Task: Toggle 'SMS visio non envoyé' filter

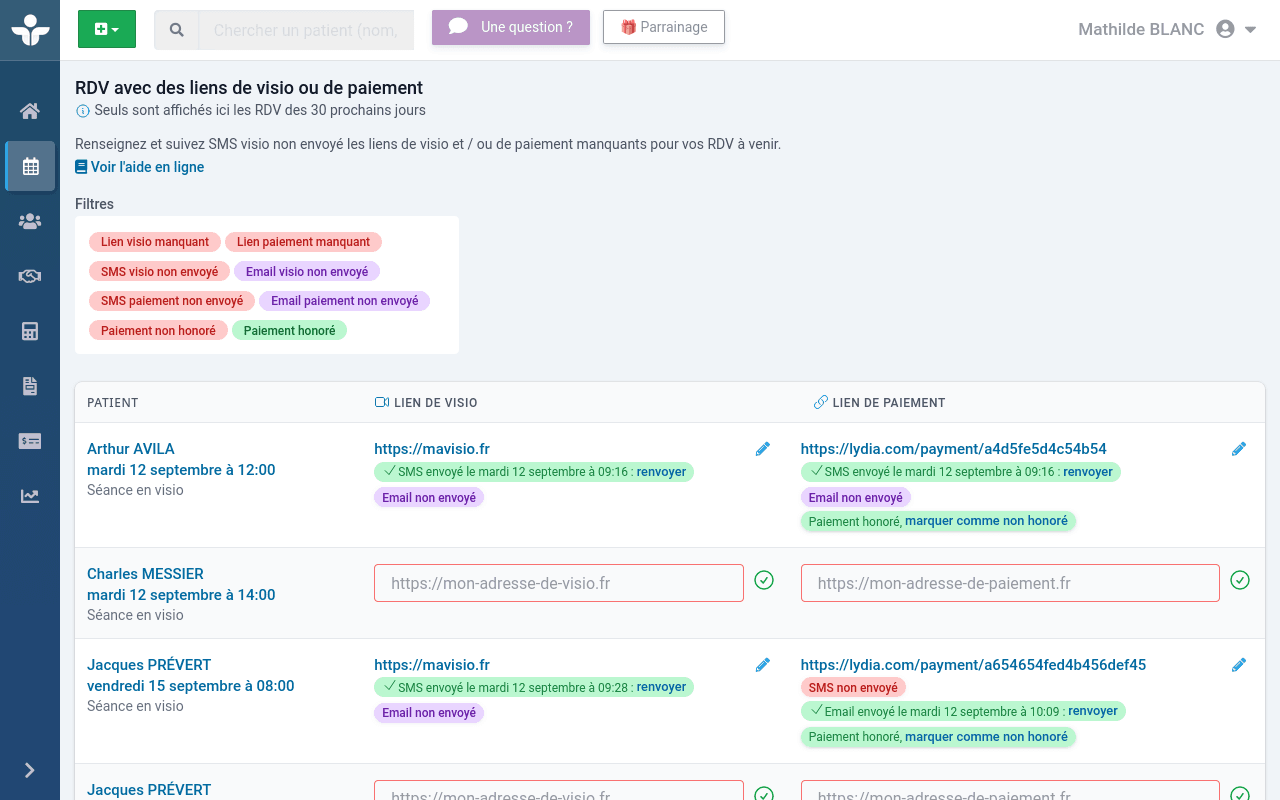Action: point(159,272)
